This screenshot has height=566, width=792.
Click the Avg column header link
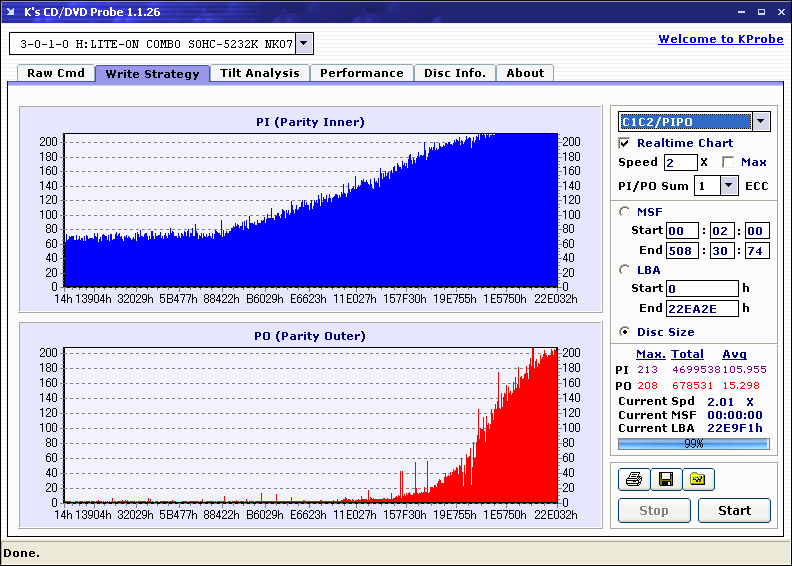(x=734, y=354)
